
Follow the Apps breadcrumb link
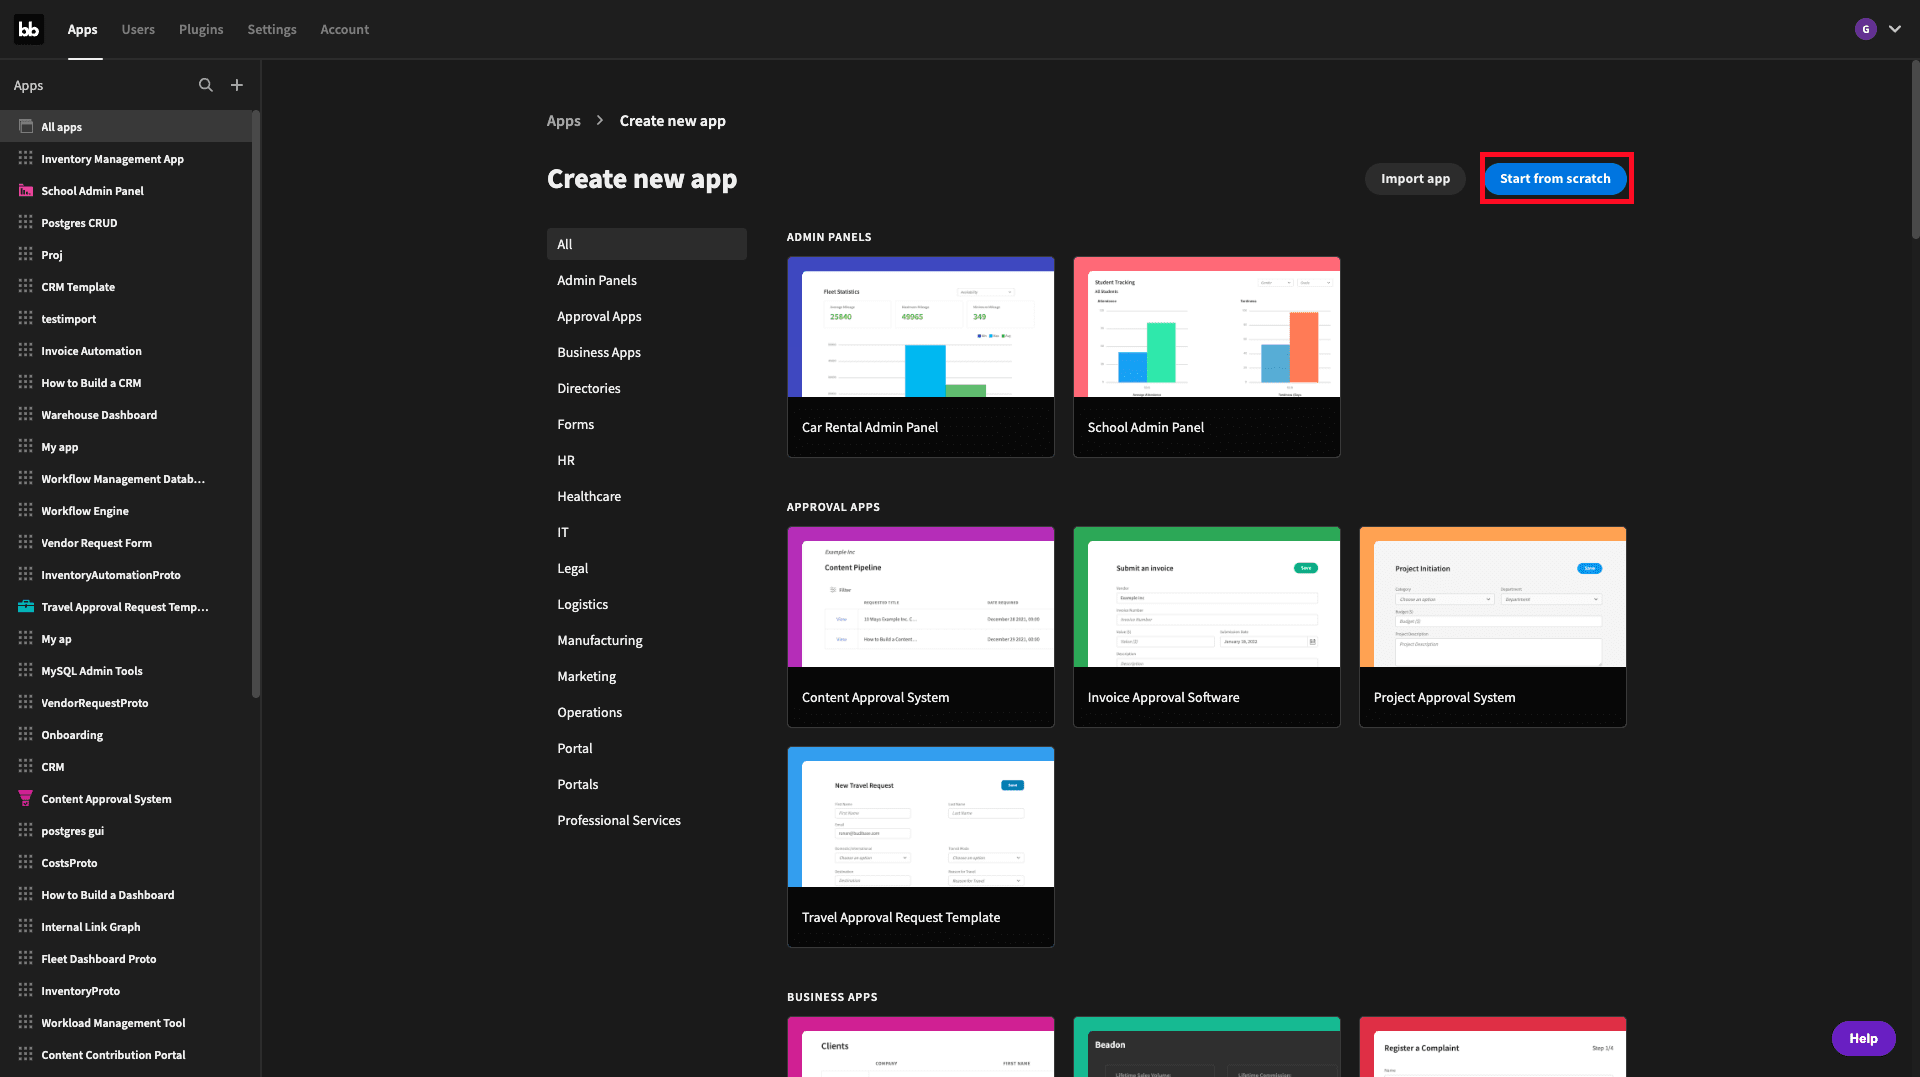pyautogui.click(x=563, y=121)
